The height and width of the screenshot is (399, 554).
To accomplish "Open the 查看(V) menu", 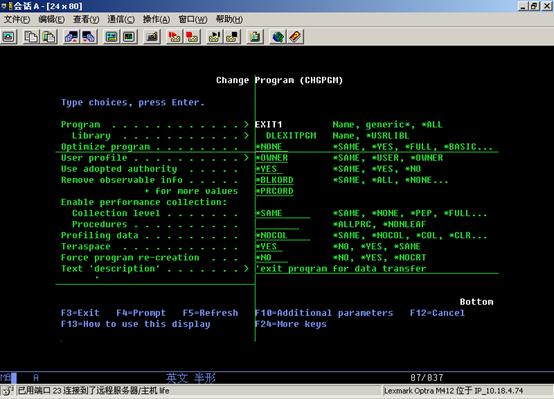I will [x=86, y=19].
